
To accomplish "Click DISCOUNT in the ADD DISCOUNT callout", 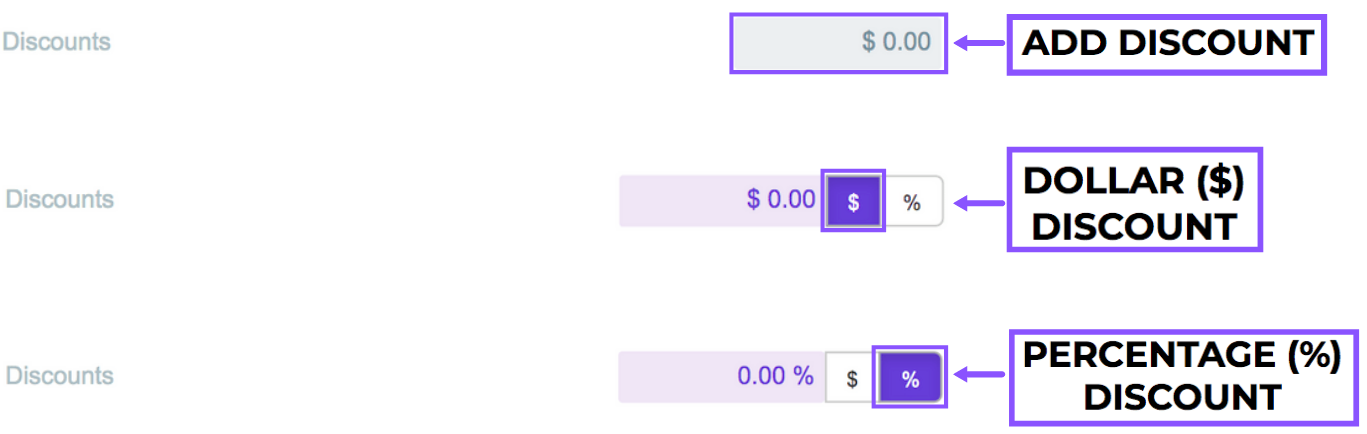I will pyautogui.click(x=1214, y=43).
